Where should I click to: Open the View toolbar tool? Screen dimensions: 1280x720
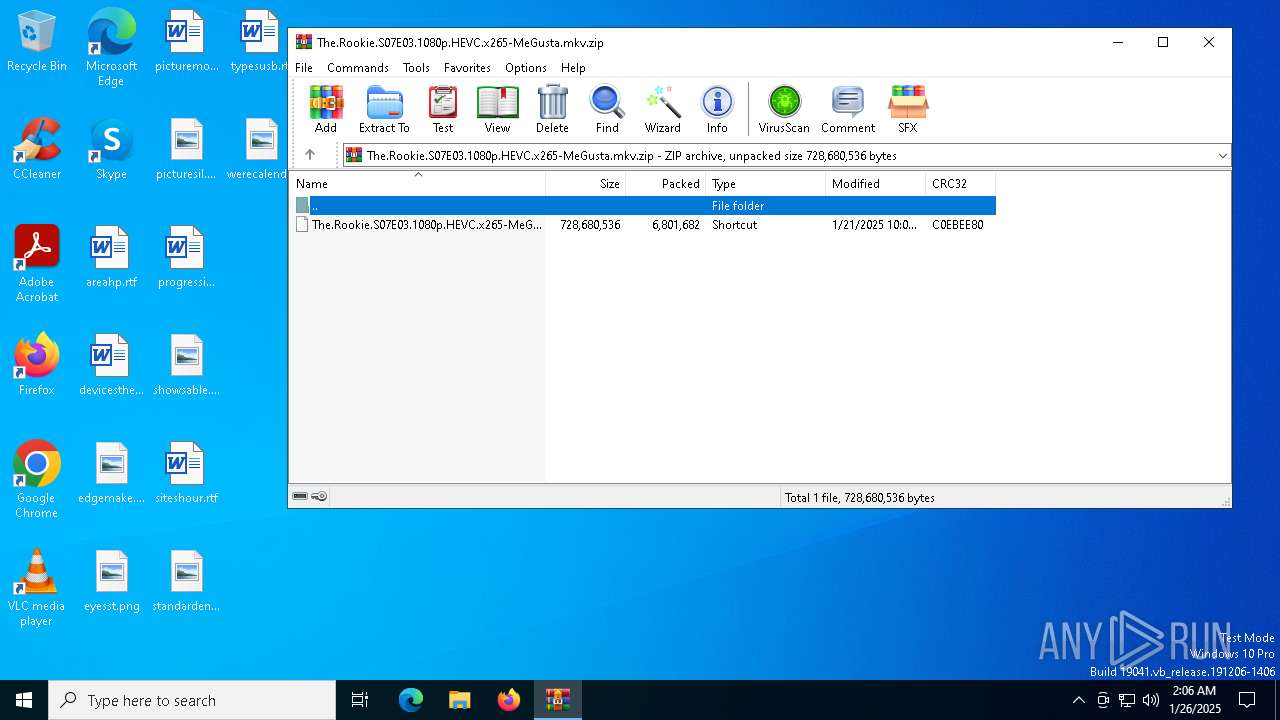[497, 109]
